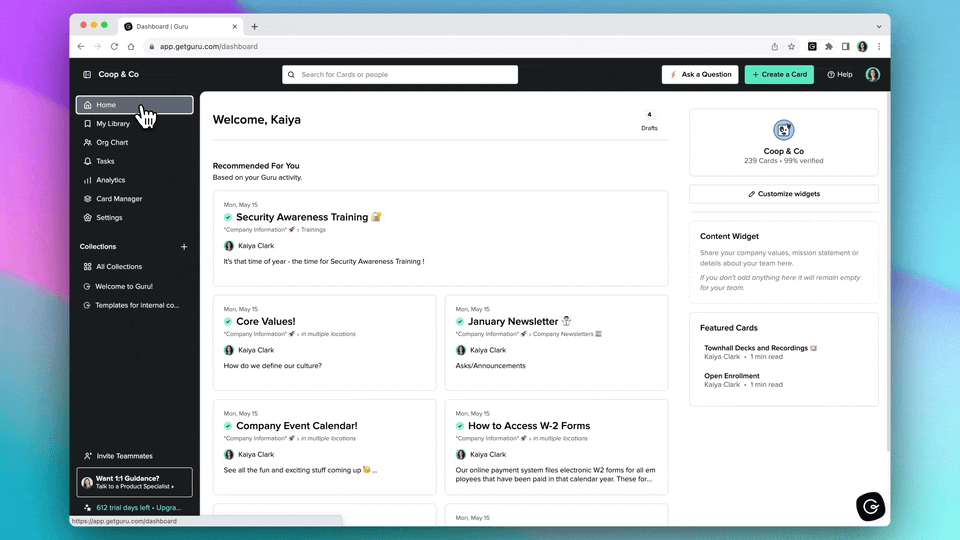The width and height of the screenshot is (960, 540).
Task: Toggle the browser side panel icon
Action: click(846, 47)
